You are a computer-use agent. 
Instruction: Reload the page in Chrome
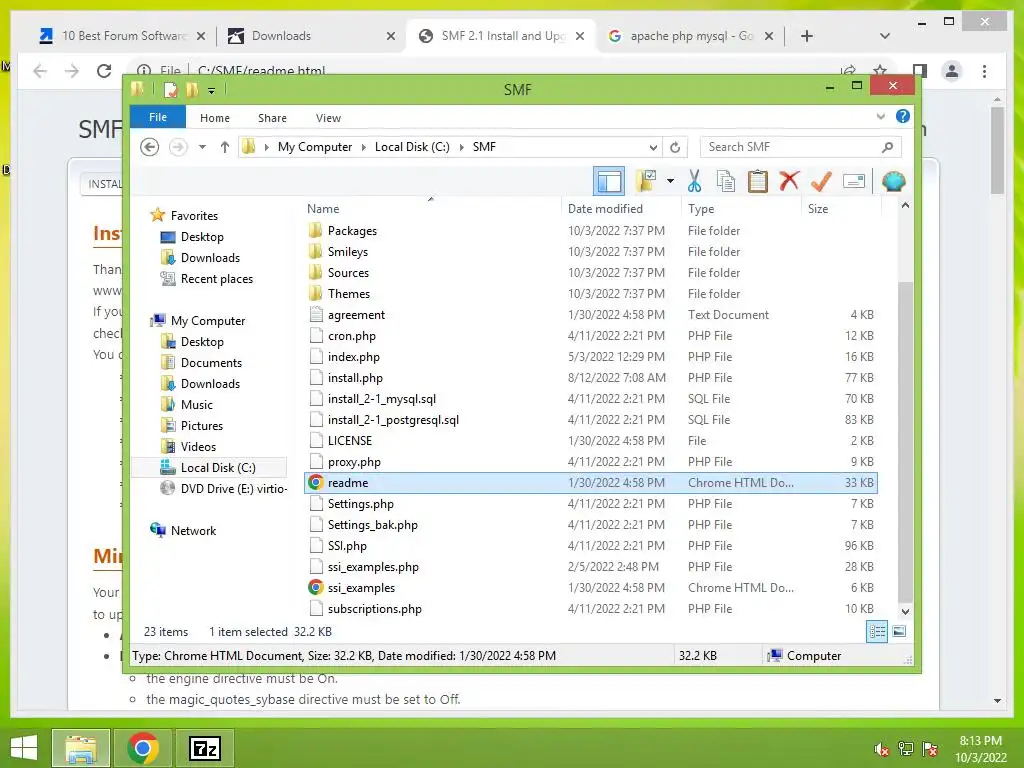[104, 71]
